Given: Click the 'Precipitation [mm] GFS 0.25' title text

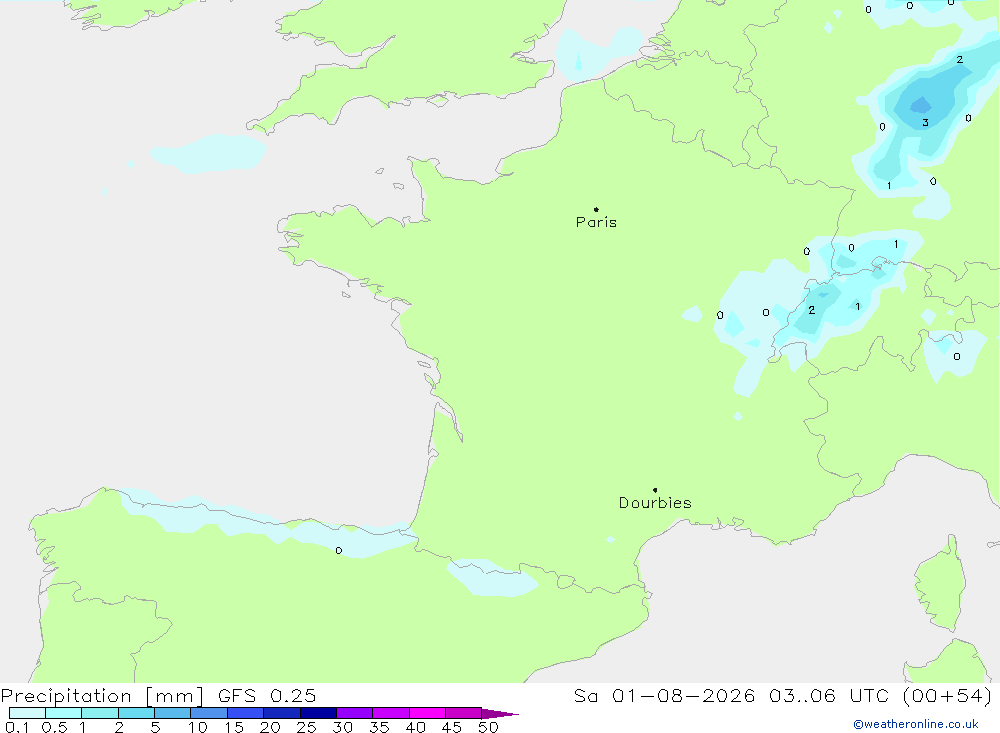Looking at the screenshot, I should pos(158,696).
